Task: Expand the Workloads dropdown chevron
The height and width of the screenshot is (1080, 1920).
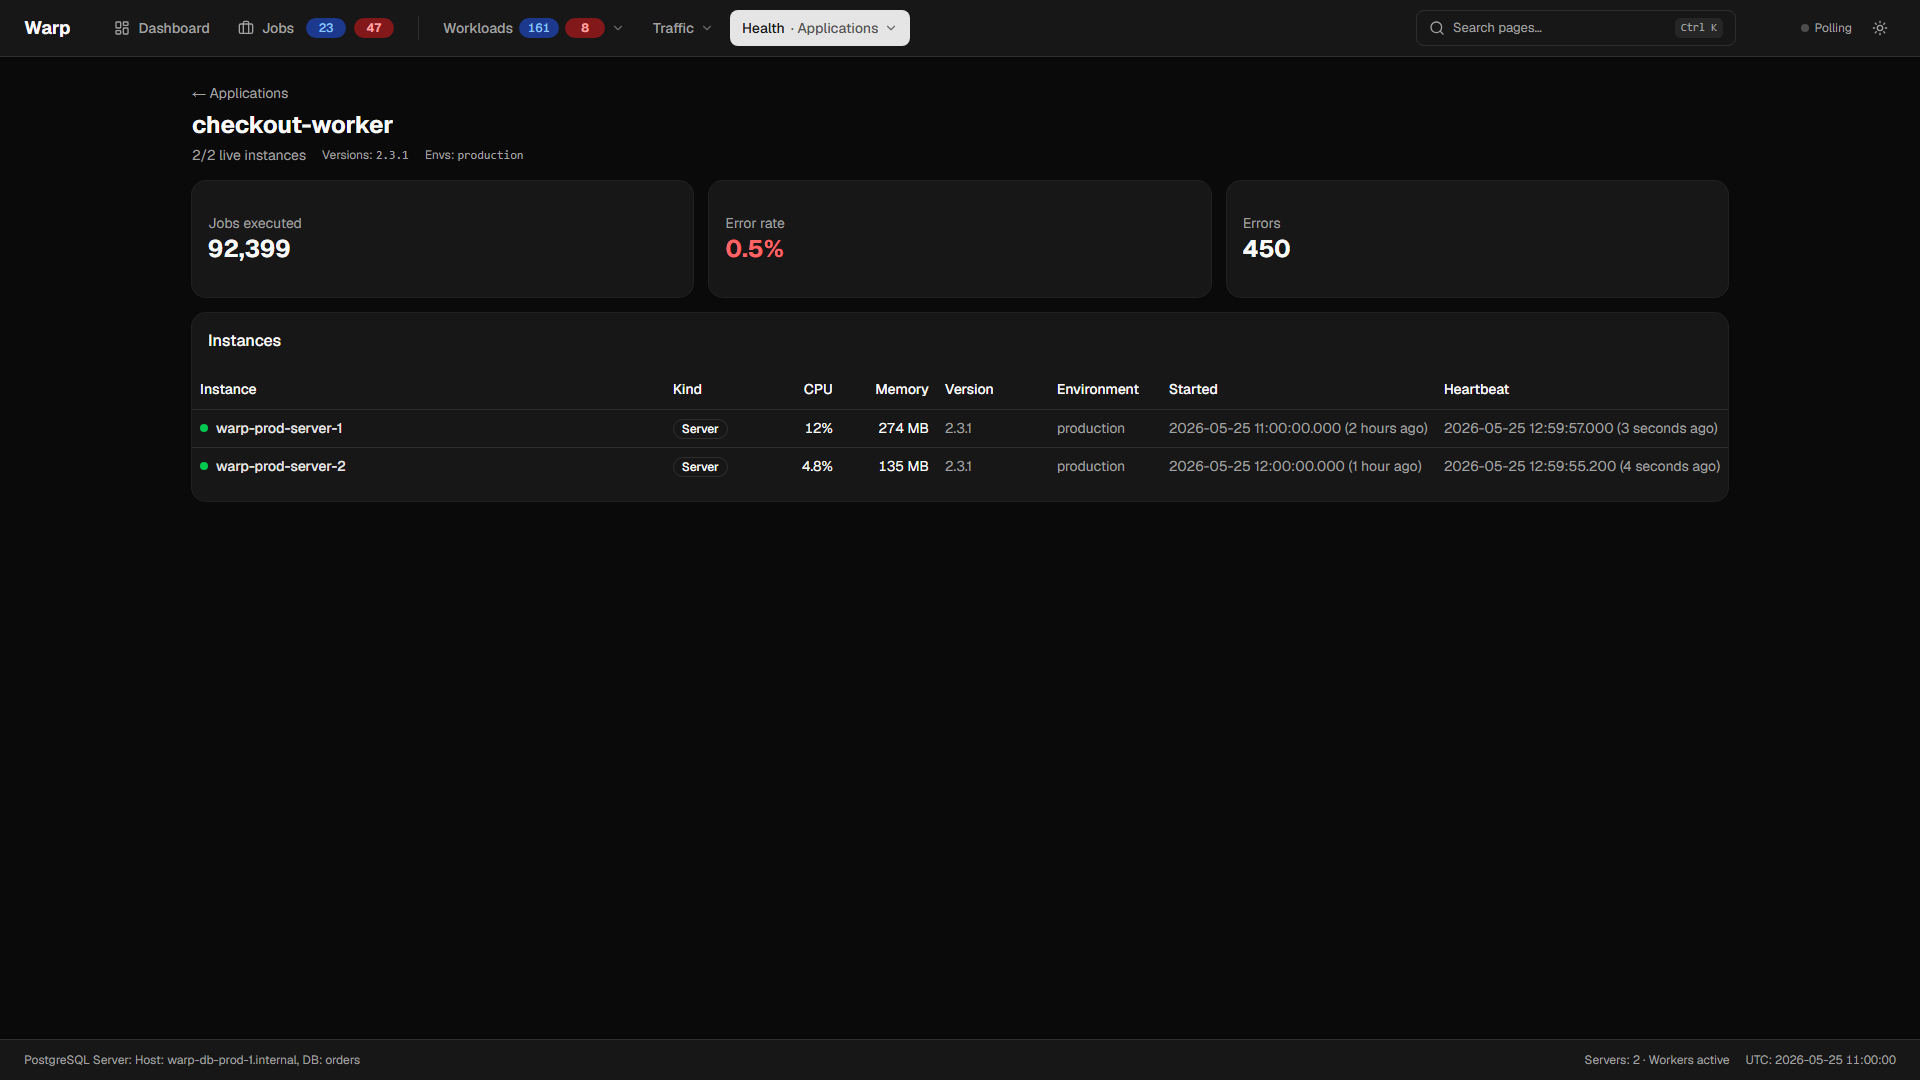Action: [x=618, y=28]
